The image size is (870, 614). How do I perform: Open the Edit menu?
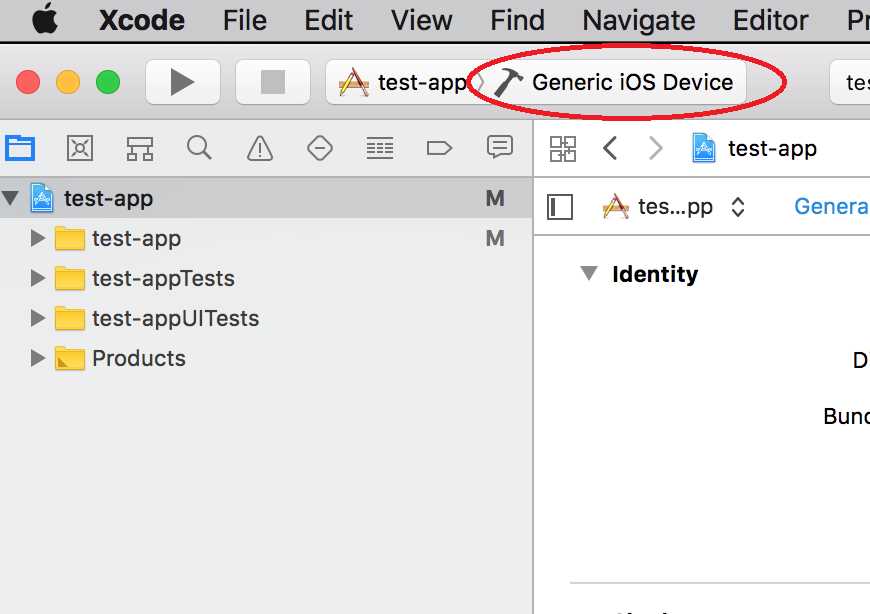(x=328, y=21)
